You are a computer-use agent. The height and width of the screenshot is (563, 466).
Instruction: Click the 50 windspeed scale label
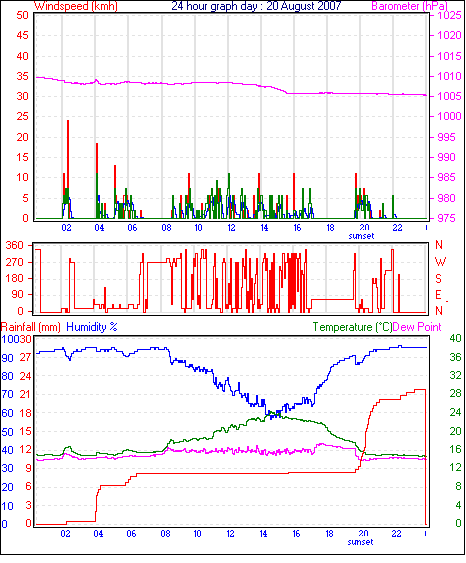pos(22,15)
